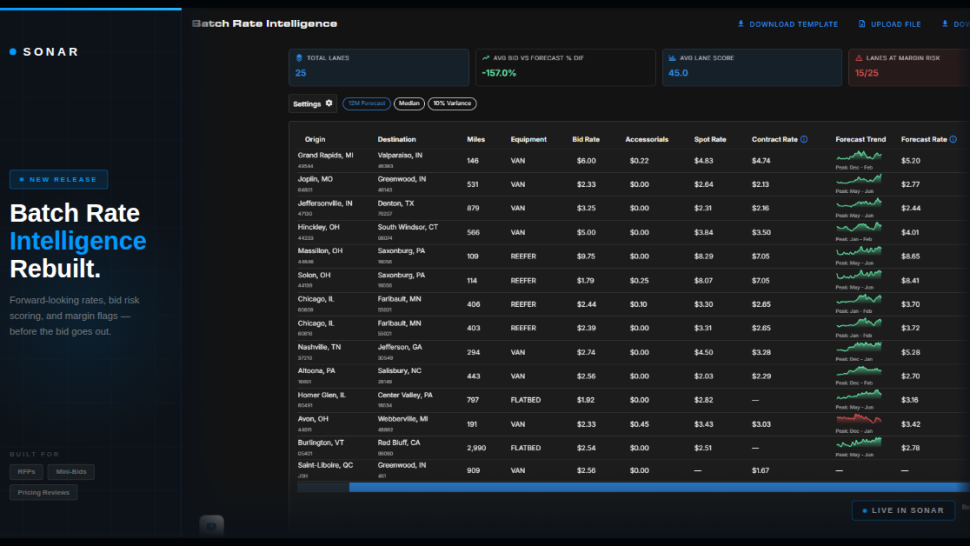
Task: Select the RFPs tag
Action: coord(26,472)
